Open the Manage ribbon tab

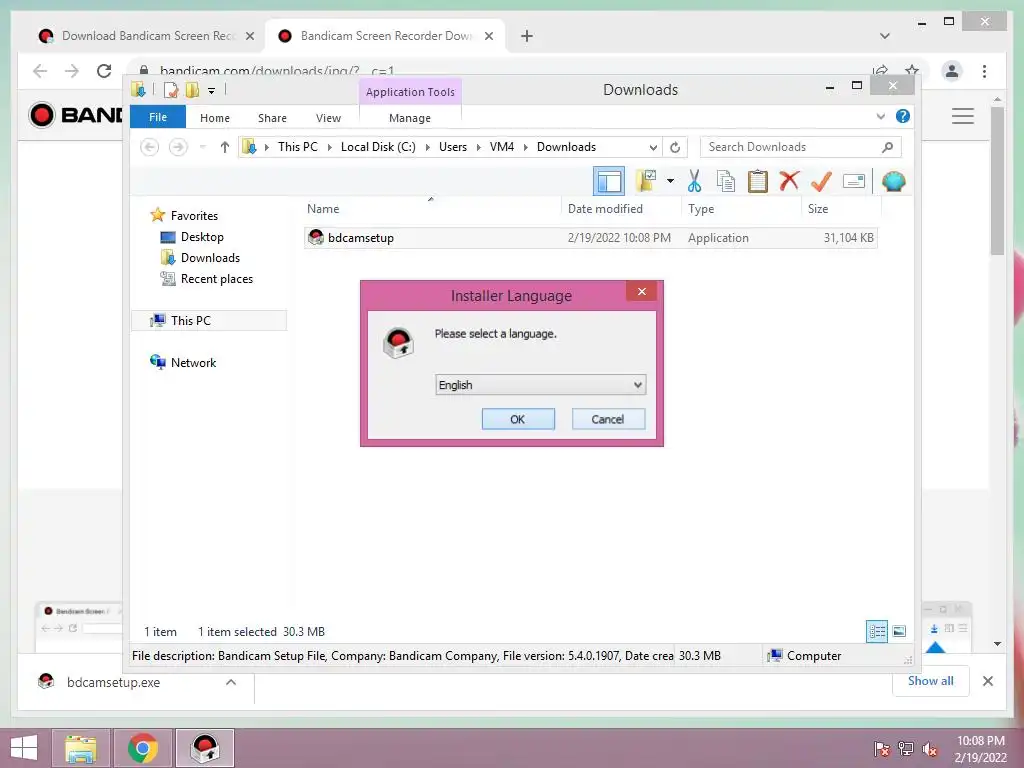(x=410, y=118)
